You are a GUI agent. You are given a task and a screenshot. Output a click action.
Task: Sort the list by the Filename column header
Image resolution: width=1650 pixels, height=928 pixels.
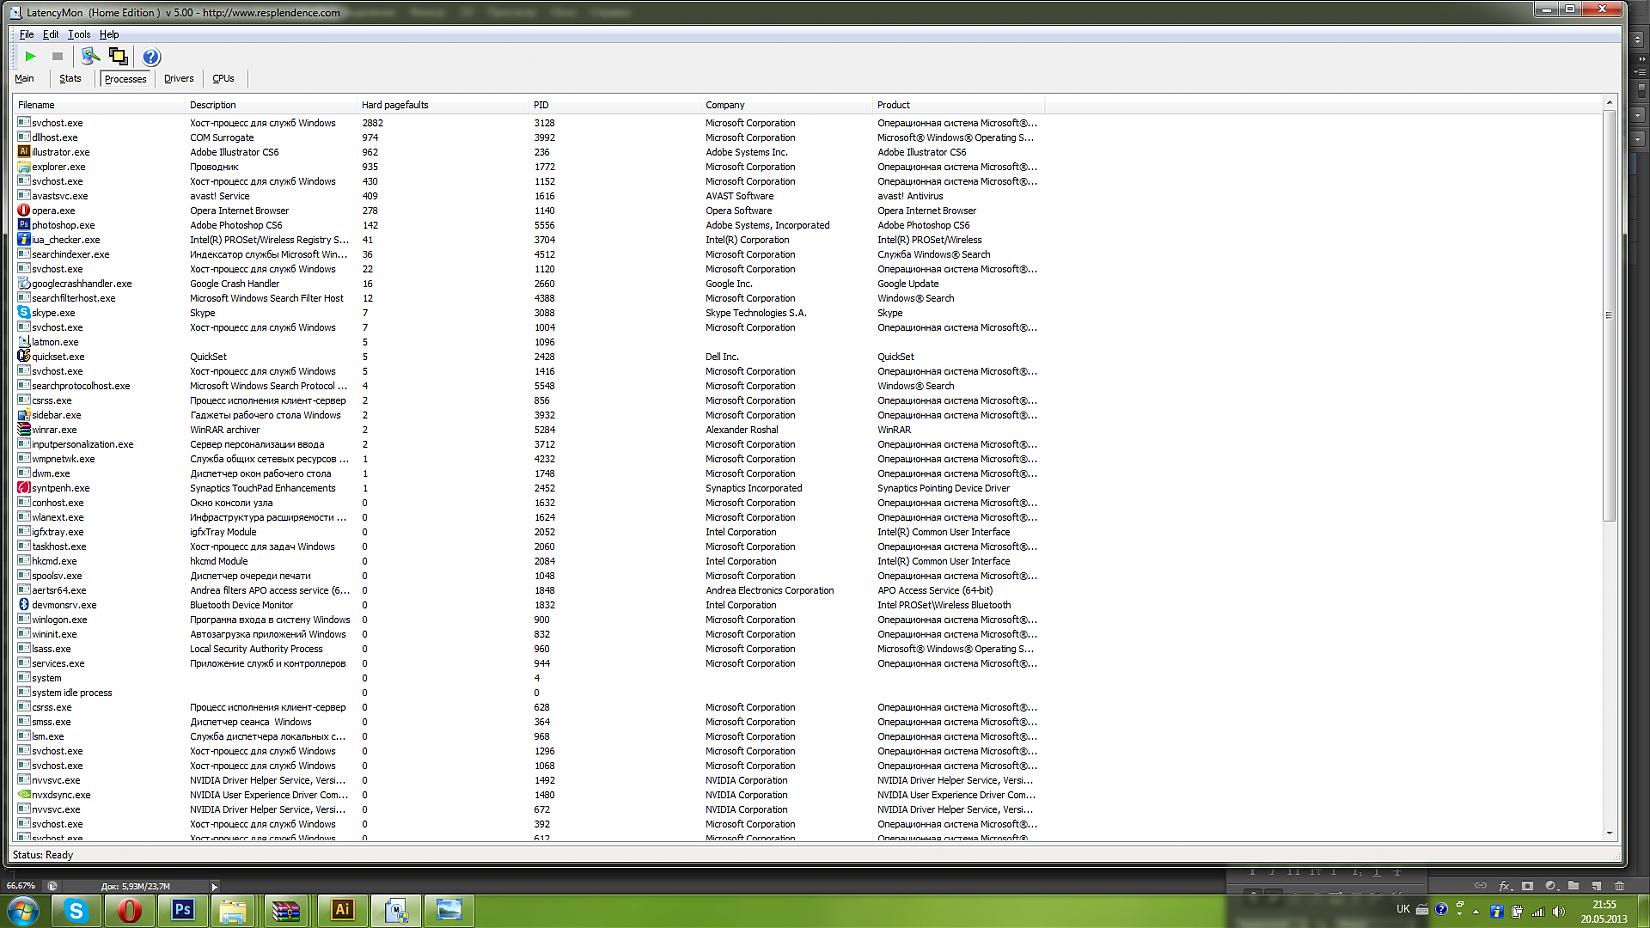[99, 105]
